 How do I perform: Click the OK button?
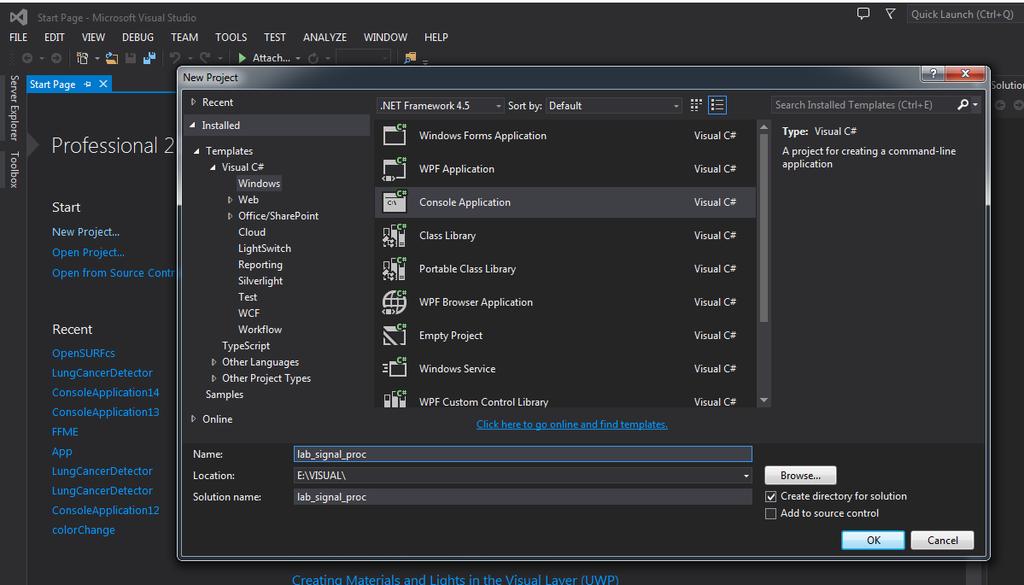pyautogui.click(x=873, y=540)
